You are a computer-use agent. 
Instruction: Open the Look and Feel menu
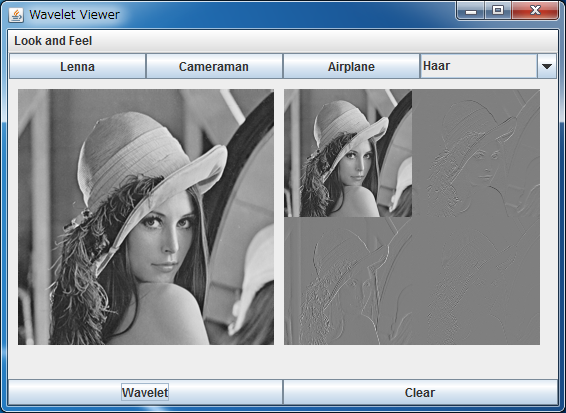coord(53,41)
